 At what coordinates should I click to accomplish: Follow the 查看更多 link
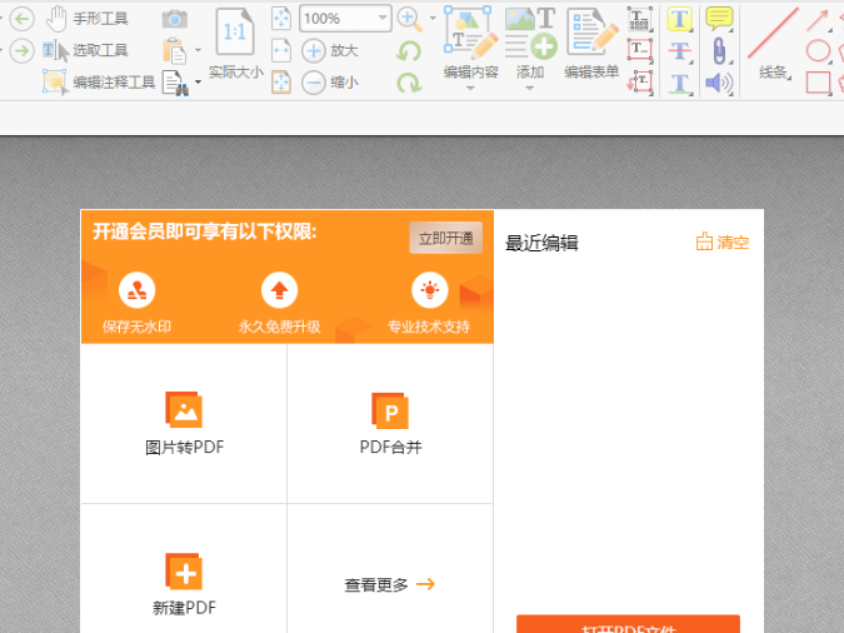[x=390, y=585]
